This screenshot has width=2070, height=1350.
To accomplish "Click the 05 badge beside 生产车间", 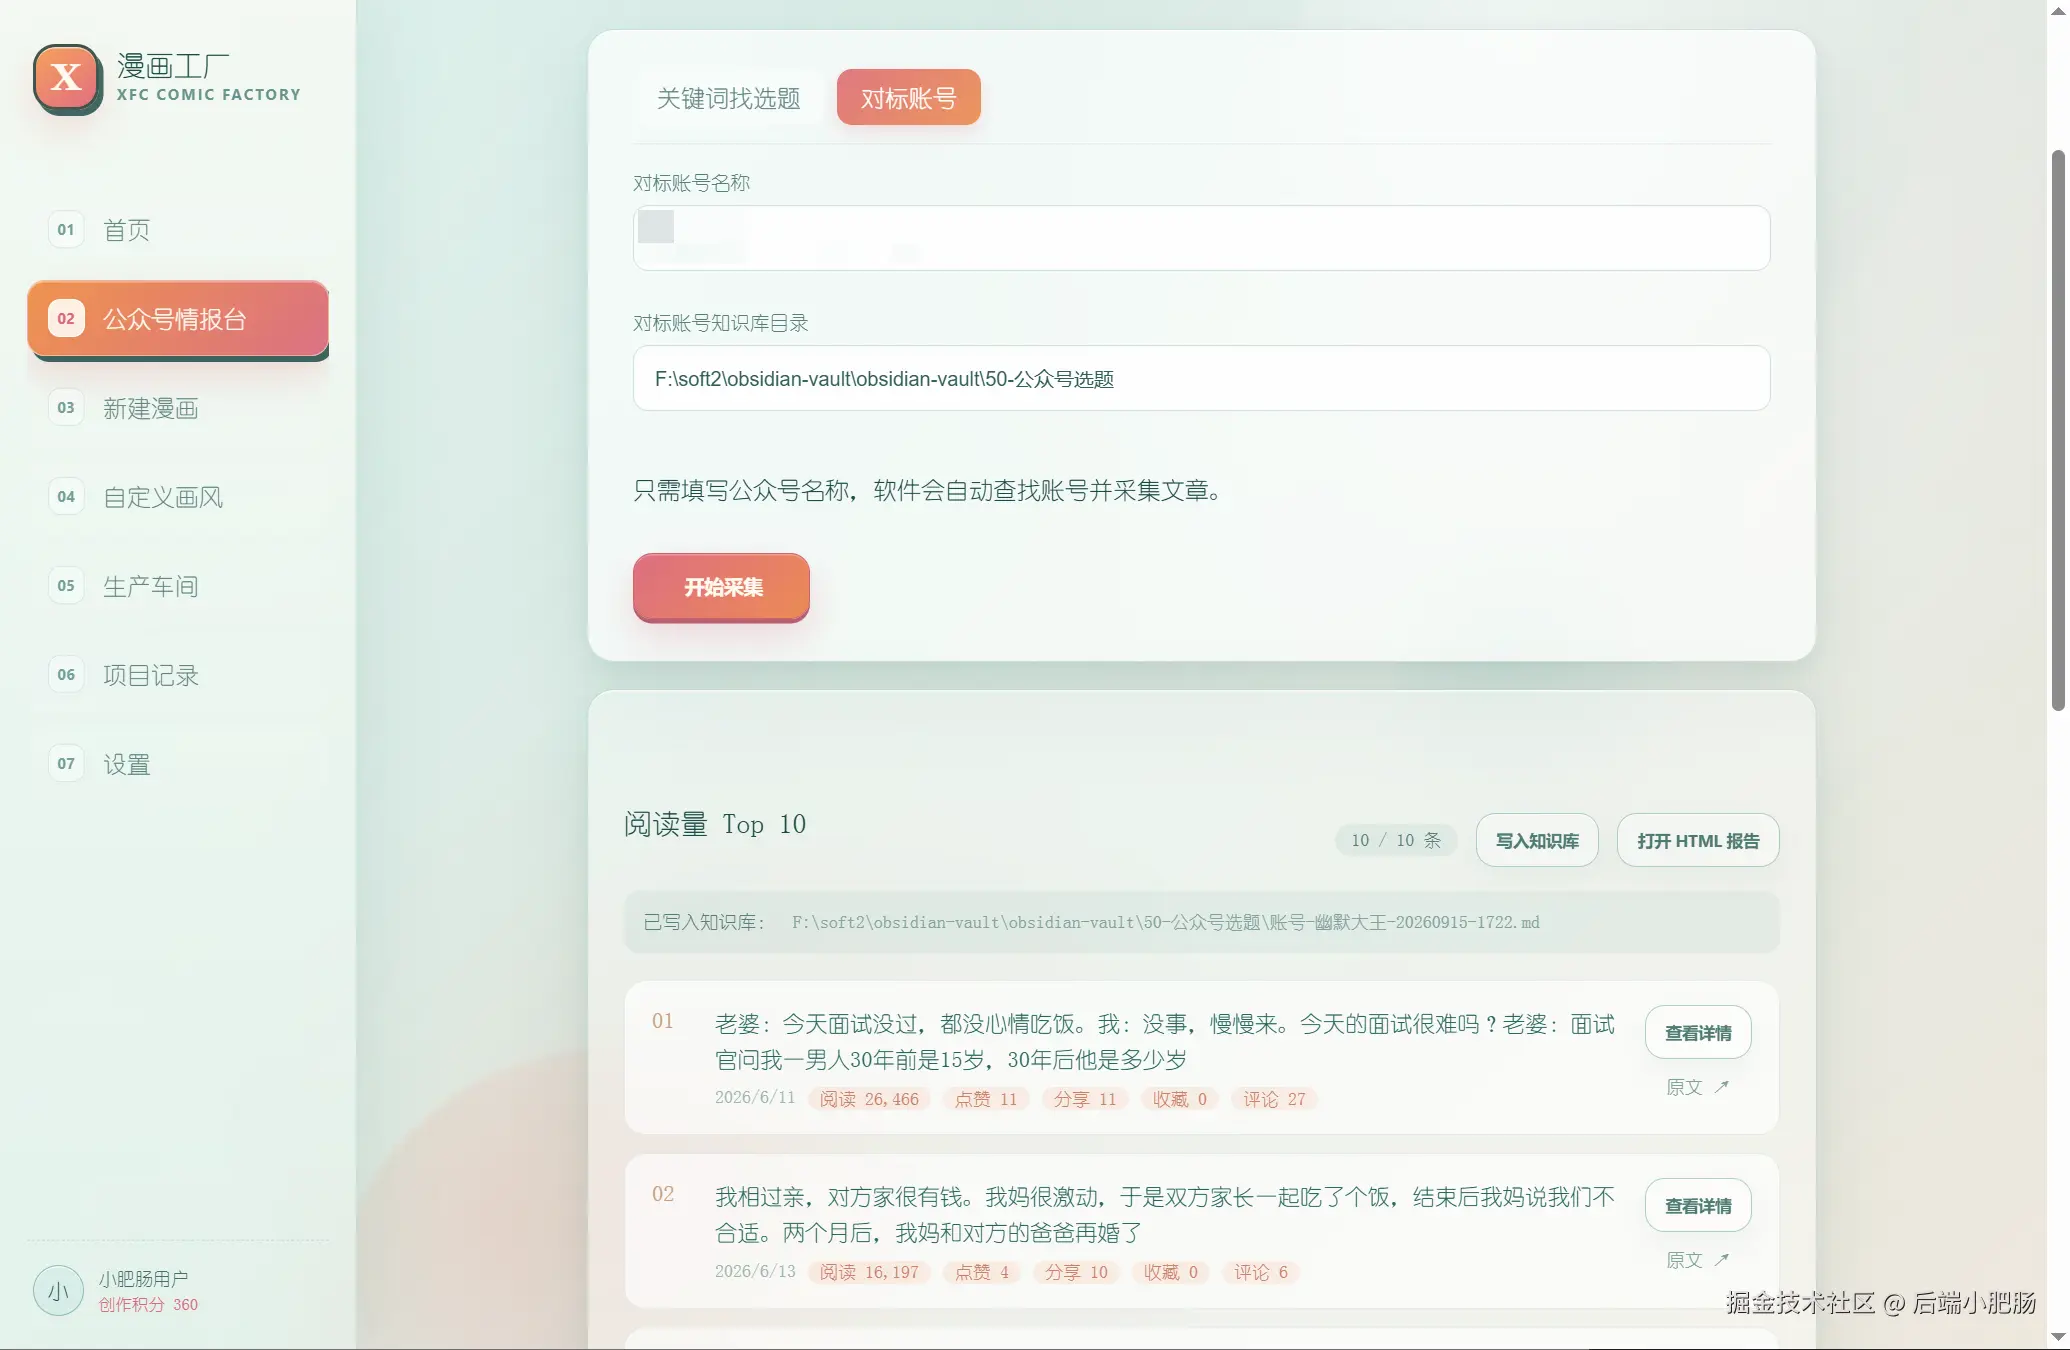I will click(x=66, y=586).
